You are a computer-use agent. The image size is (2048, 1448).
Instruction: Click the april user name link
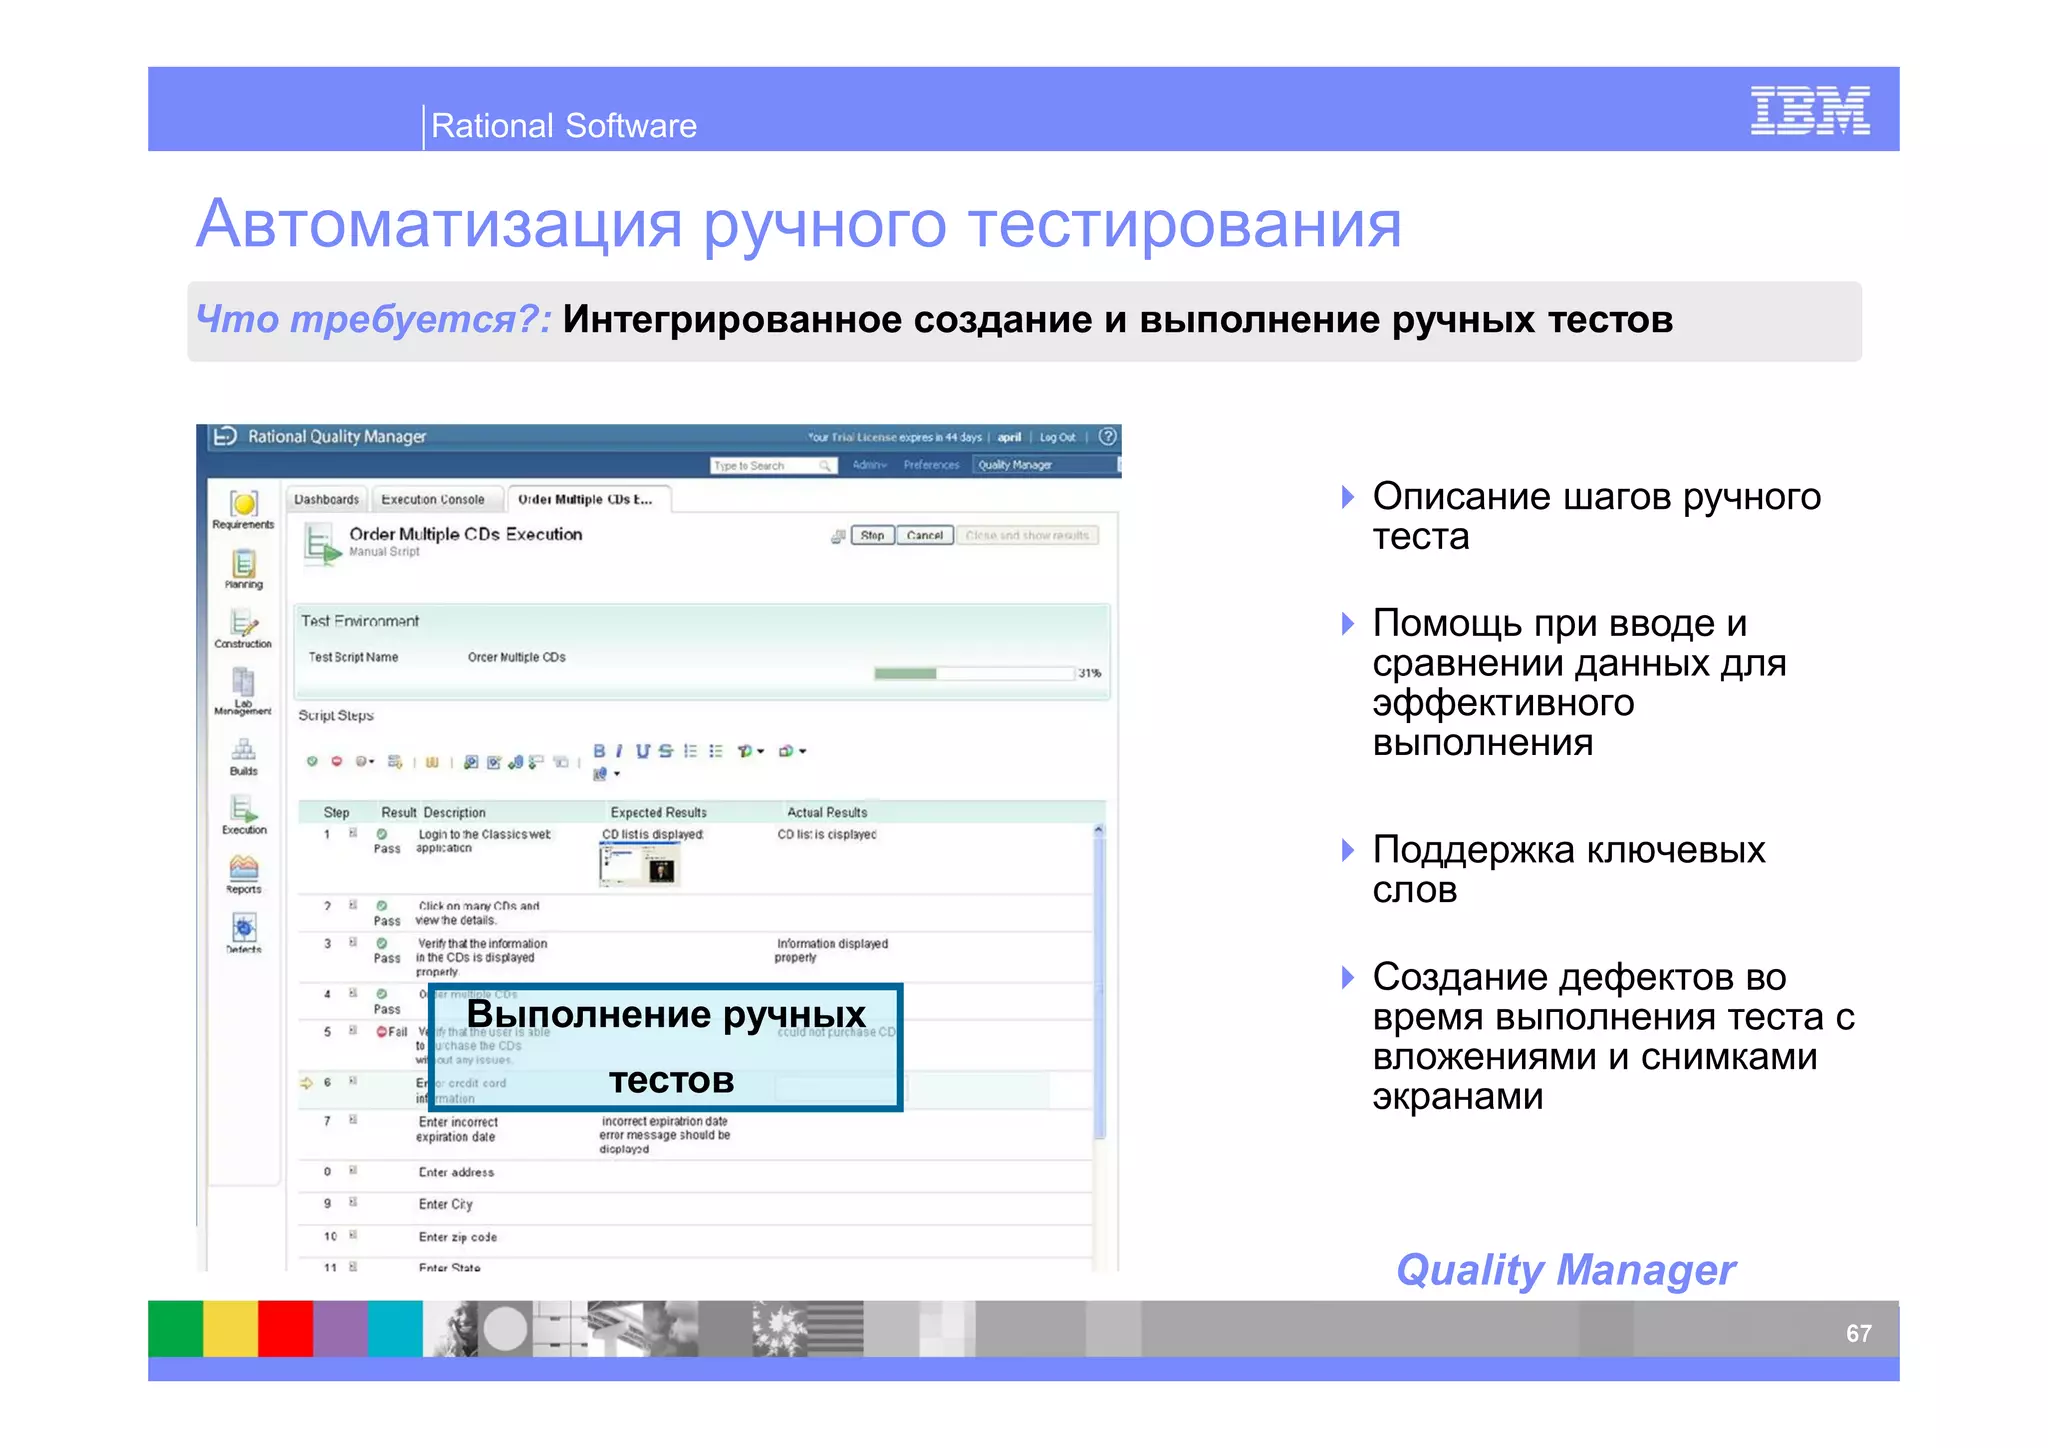(x=1009, y=437)
